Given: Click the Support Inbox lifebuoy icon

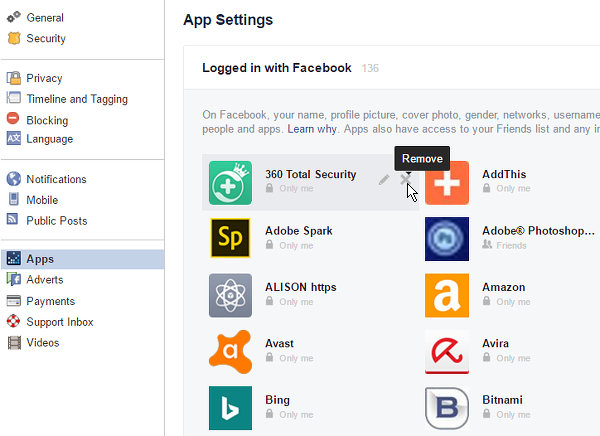Looking at the screenshot, I should (x=13, y=321).
